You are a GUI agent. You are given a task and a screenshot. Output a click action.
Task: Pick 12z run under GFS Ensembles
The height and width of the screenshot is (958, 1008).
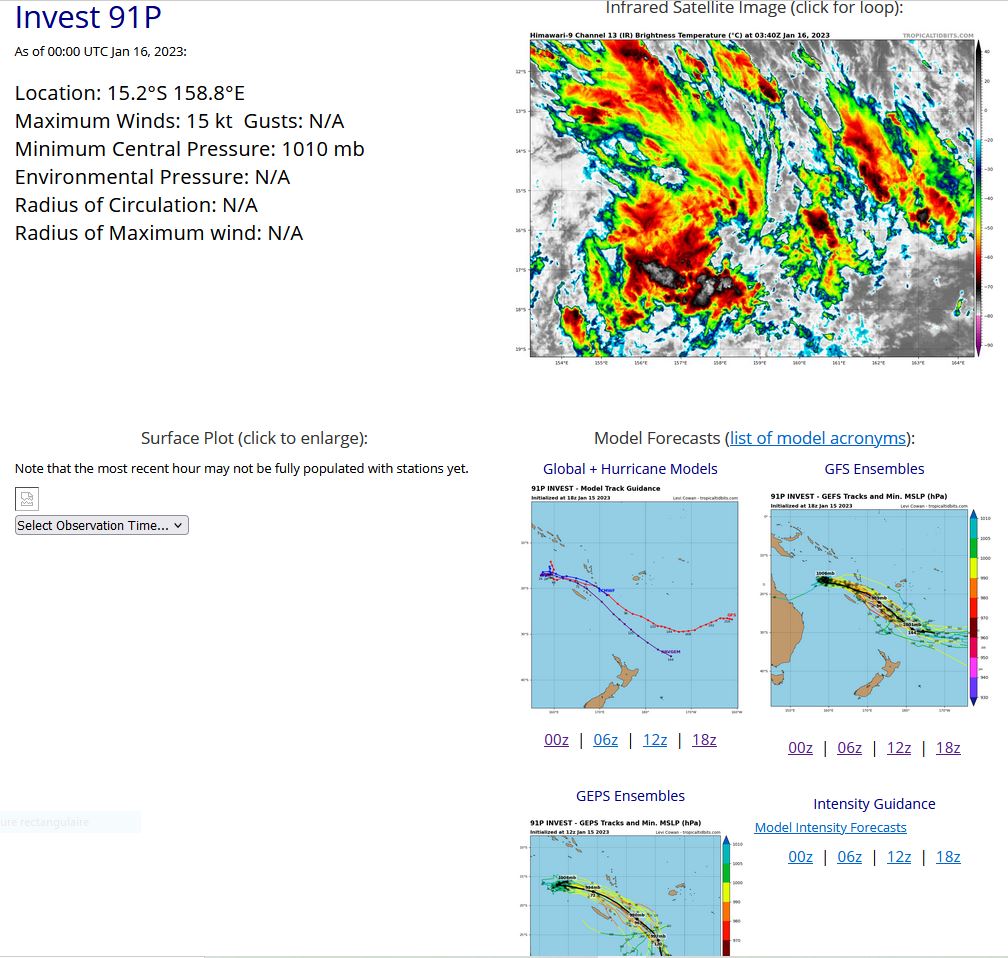coord(898,748)
